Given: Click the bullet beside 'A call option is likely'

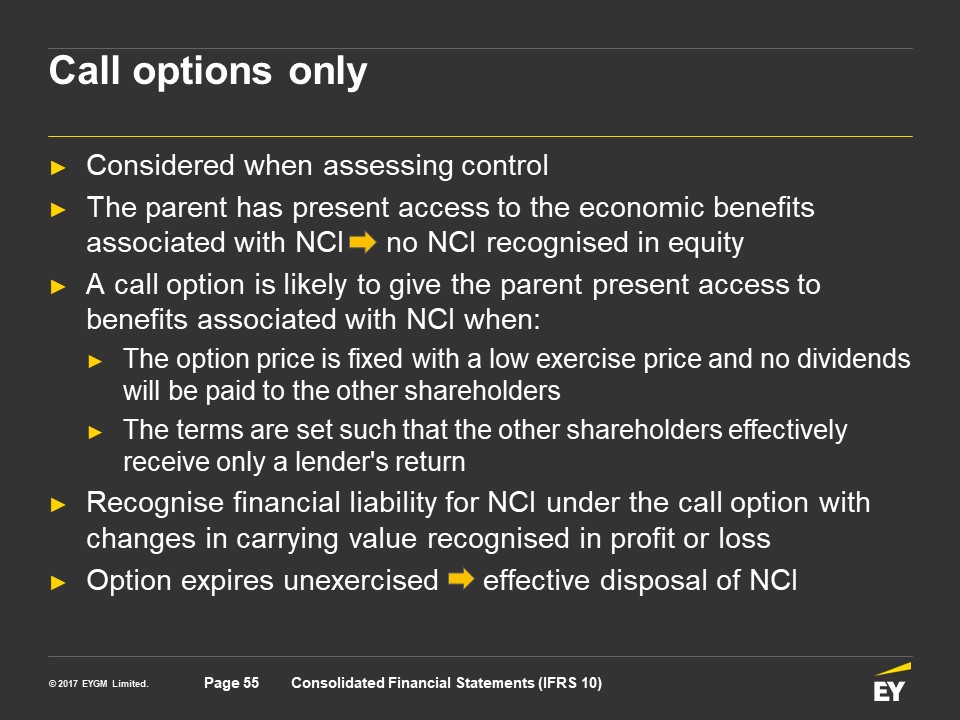Looking at the screenshot, I should pyautogui.click(x=58, y=287).
